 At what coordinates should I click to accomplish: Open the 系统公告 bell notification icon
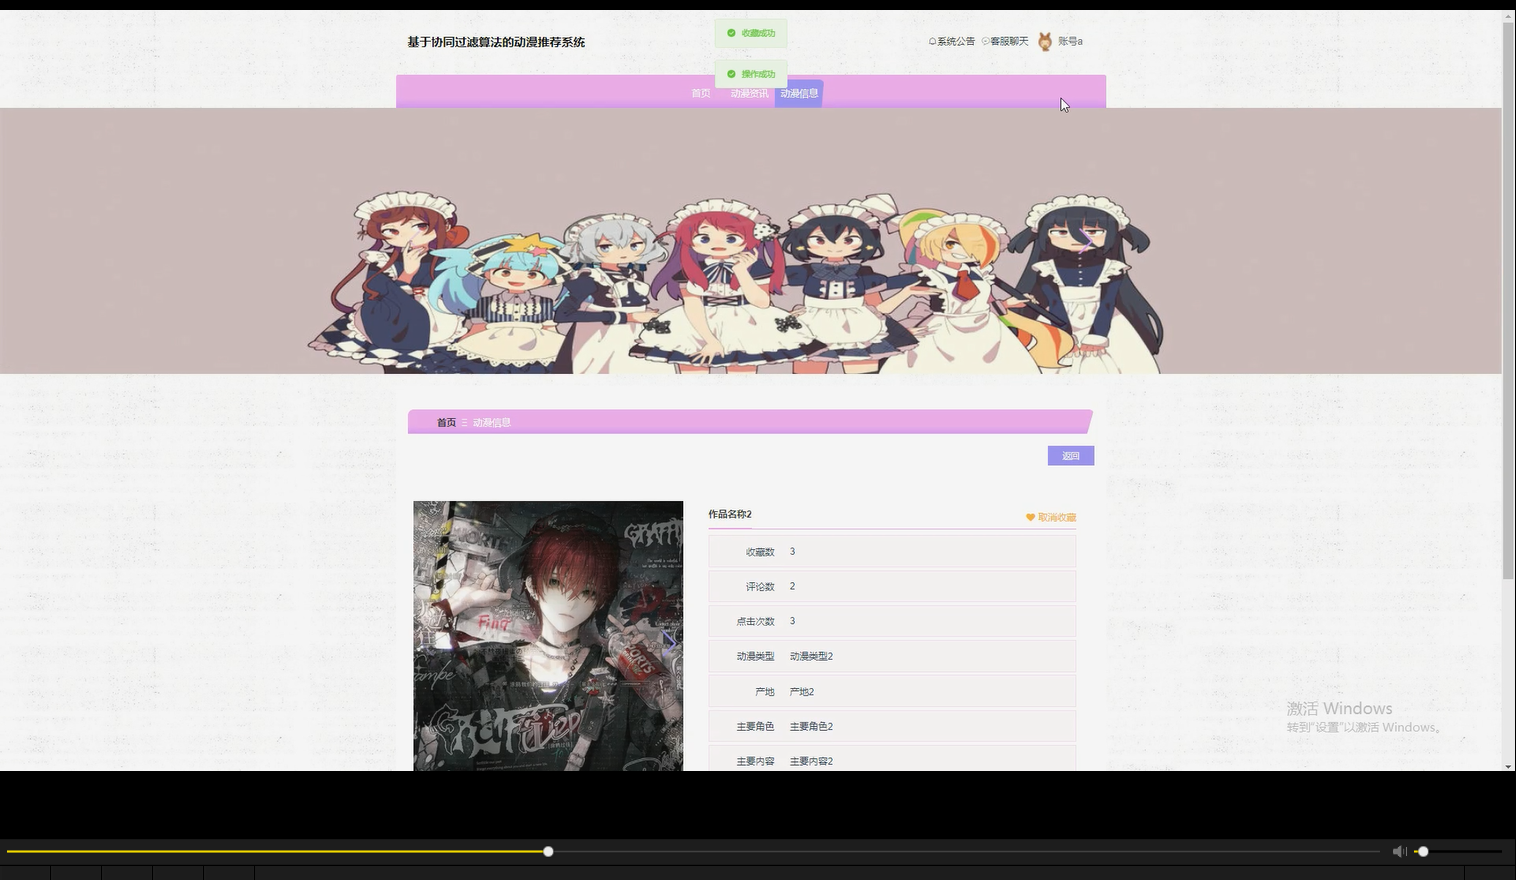click(x=933, y=41)
